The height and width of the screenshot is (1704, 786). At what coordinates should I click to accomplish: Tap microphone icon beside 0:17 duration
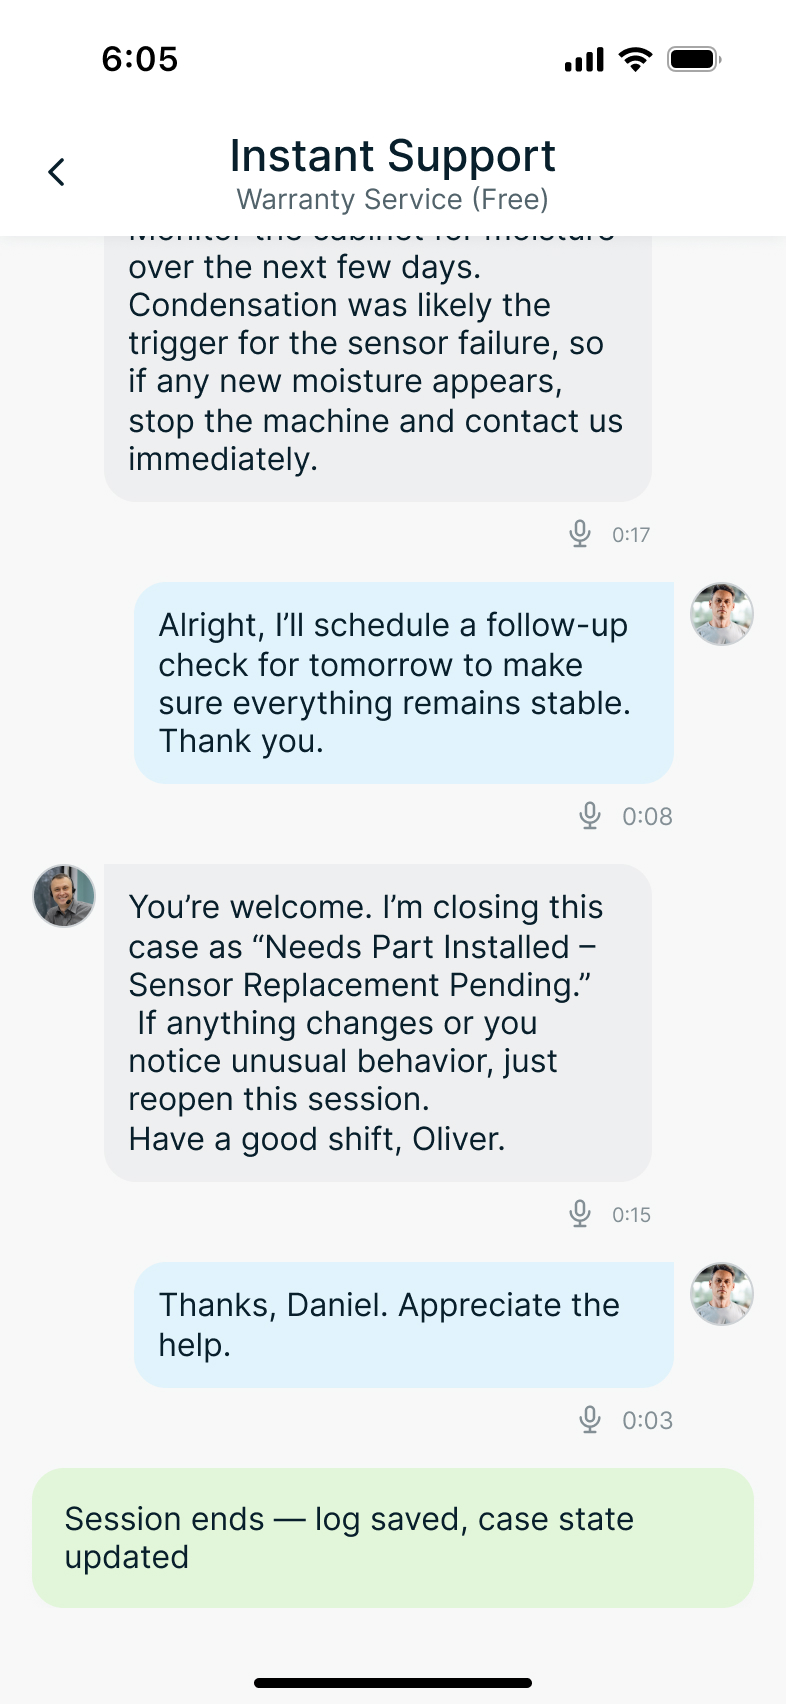point(580,534)
